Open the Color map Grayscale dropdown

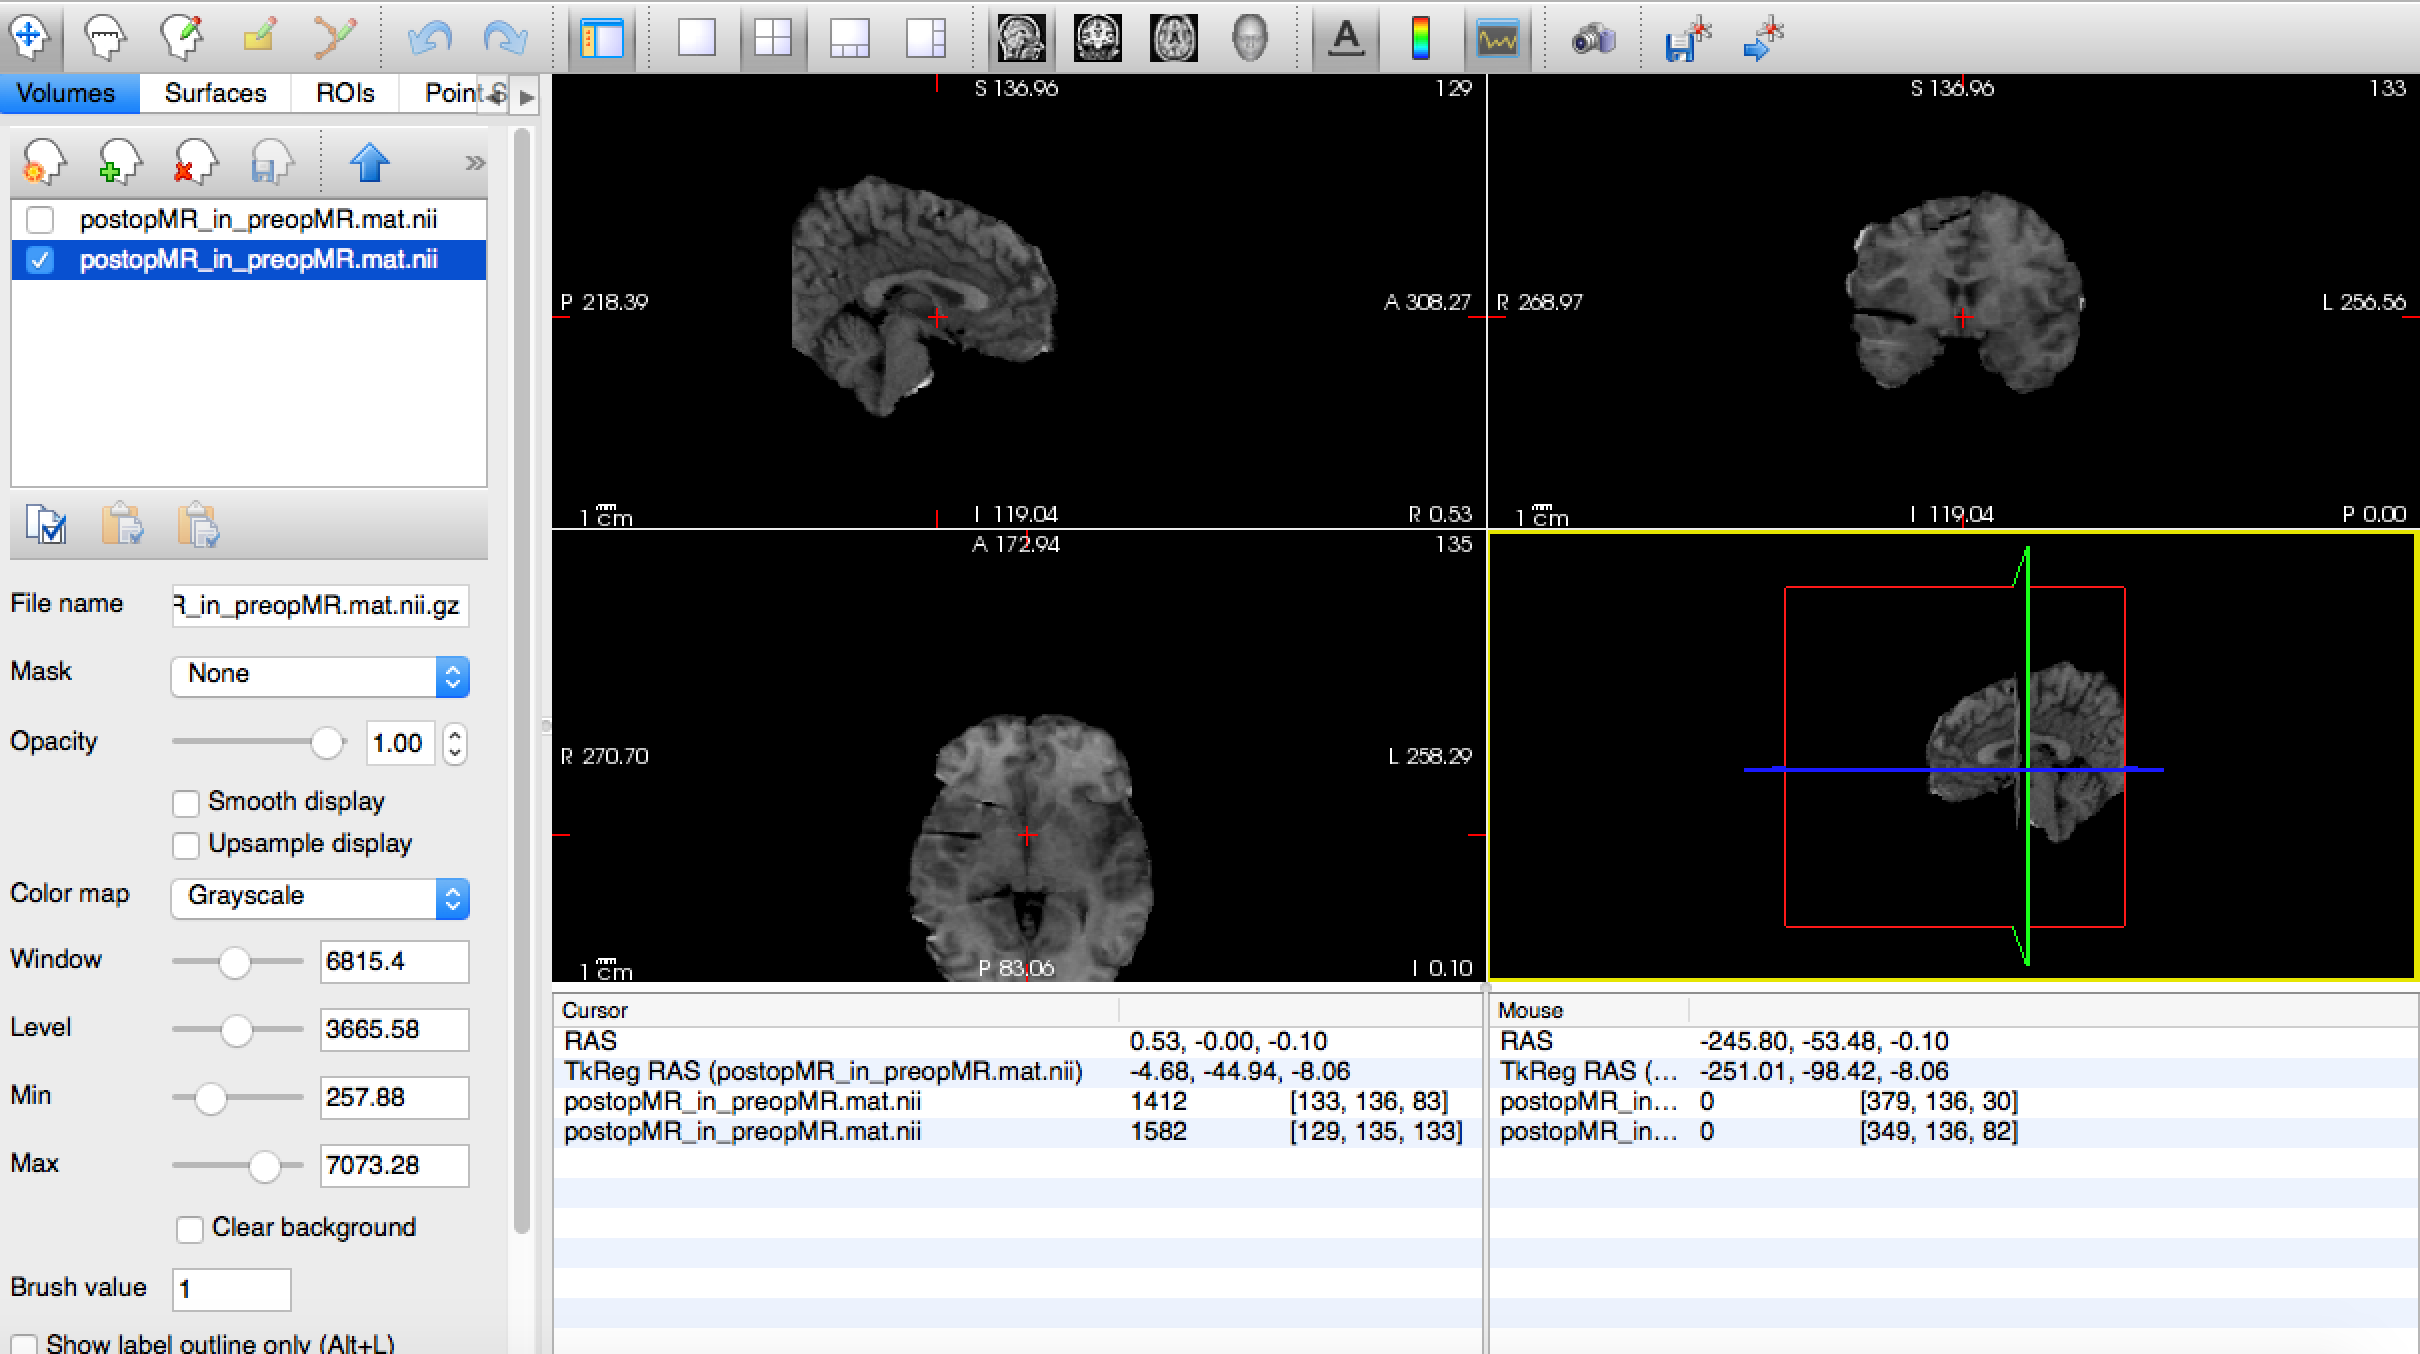(320, 897)
